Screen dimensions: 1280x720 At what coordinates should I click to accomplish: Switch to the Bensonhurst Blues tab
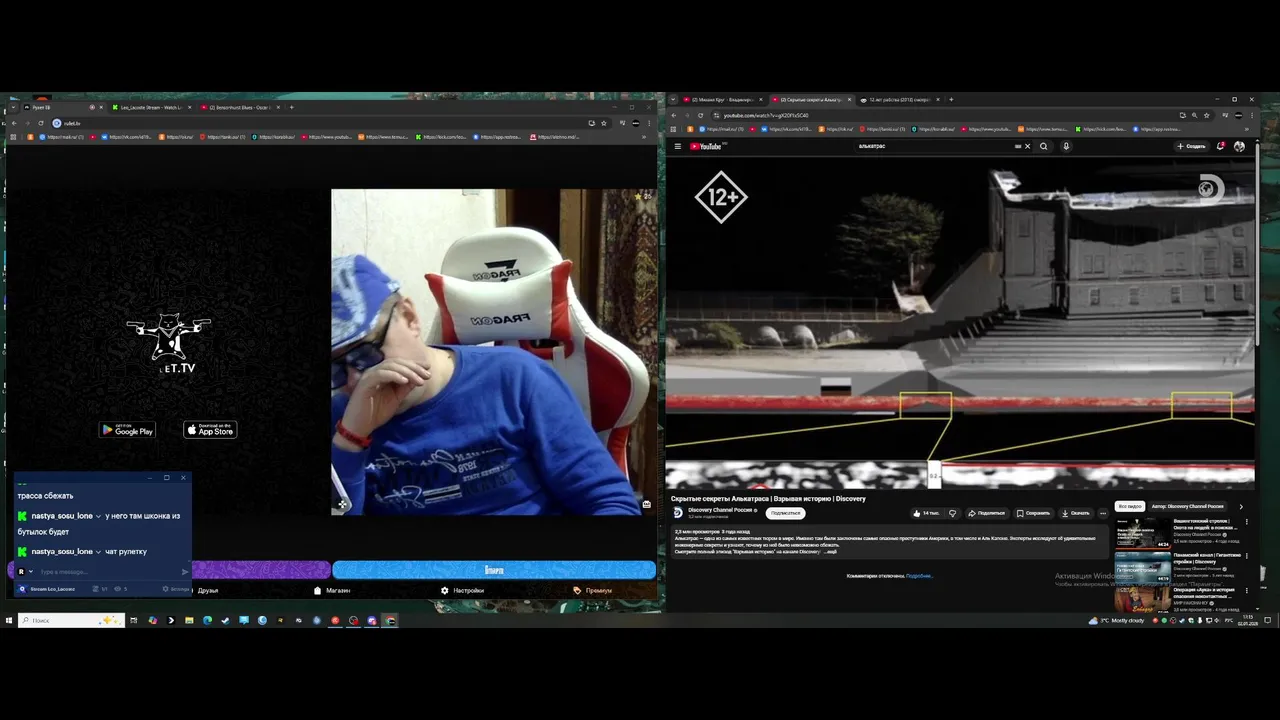(x=239, y=107)
